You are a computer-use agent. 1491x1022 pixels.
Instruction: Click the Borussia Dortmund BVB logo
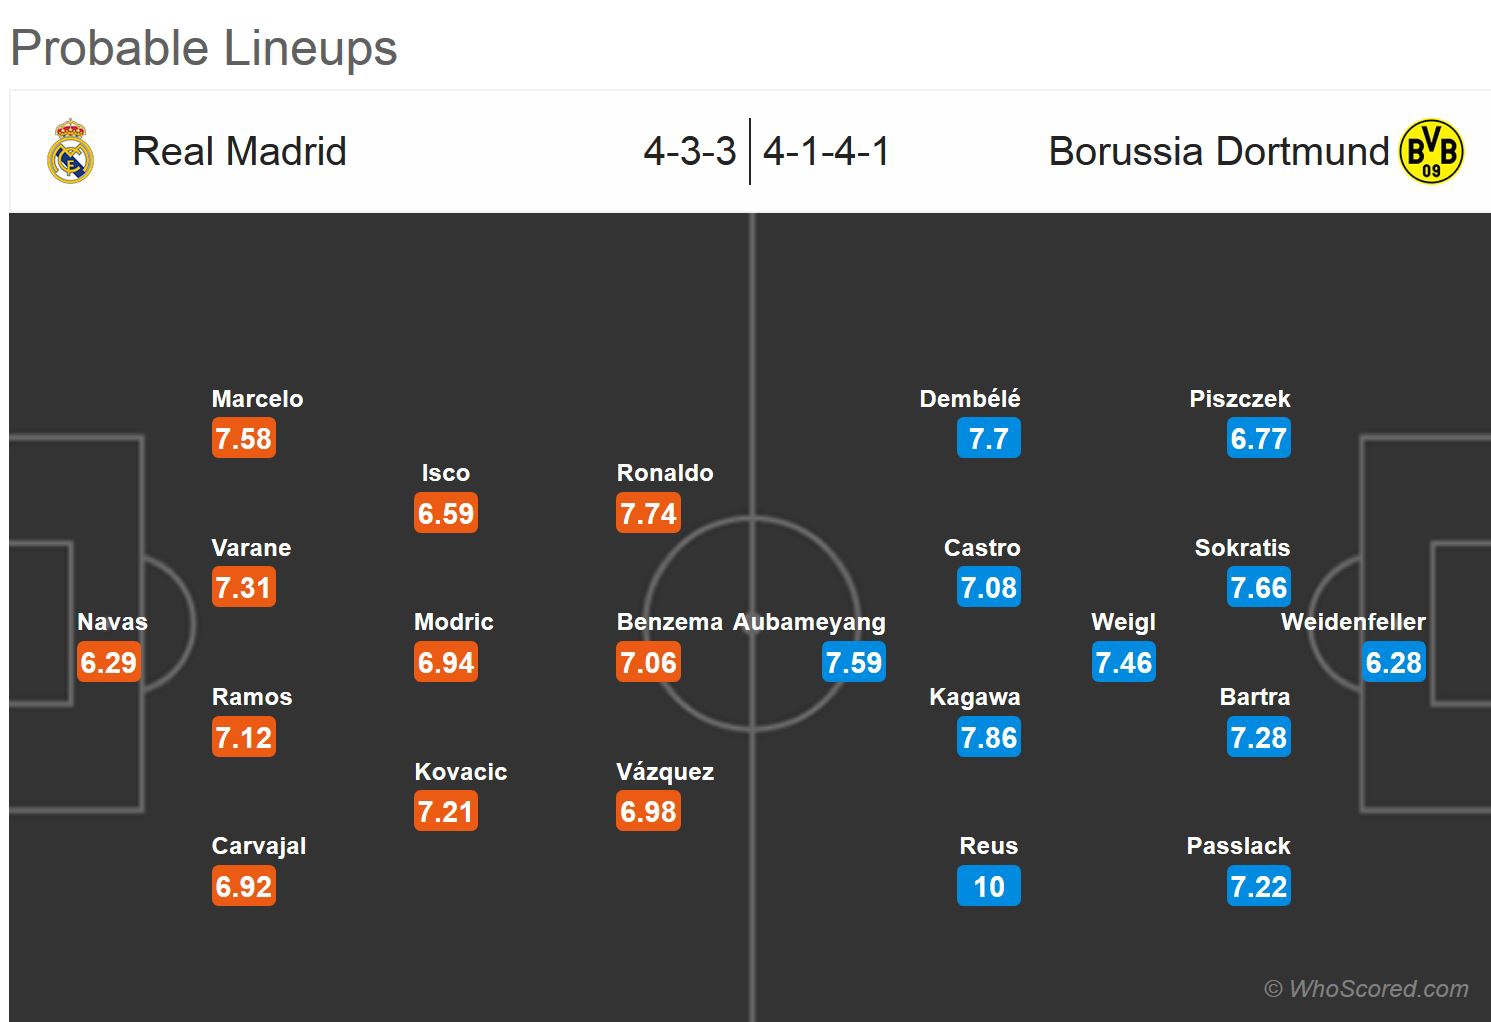[x=1432, y=152]
